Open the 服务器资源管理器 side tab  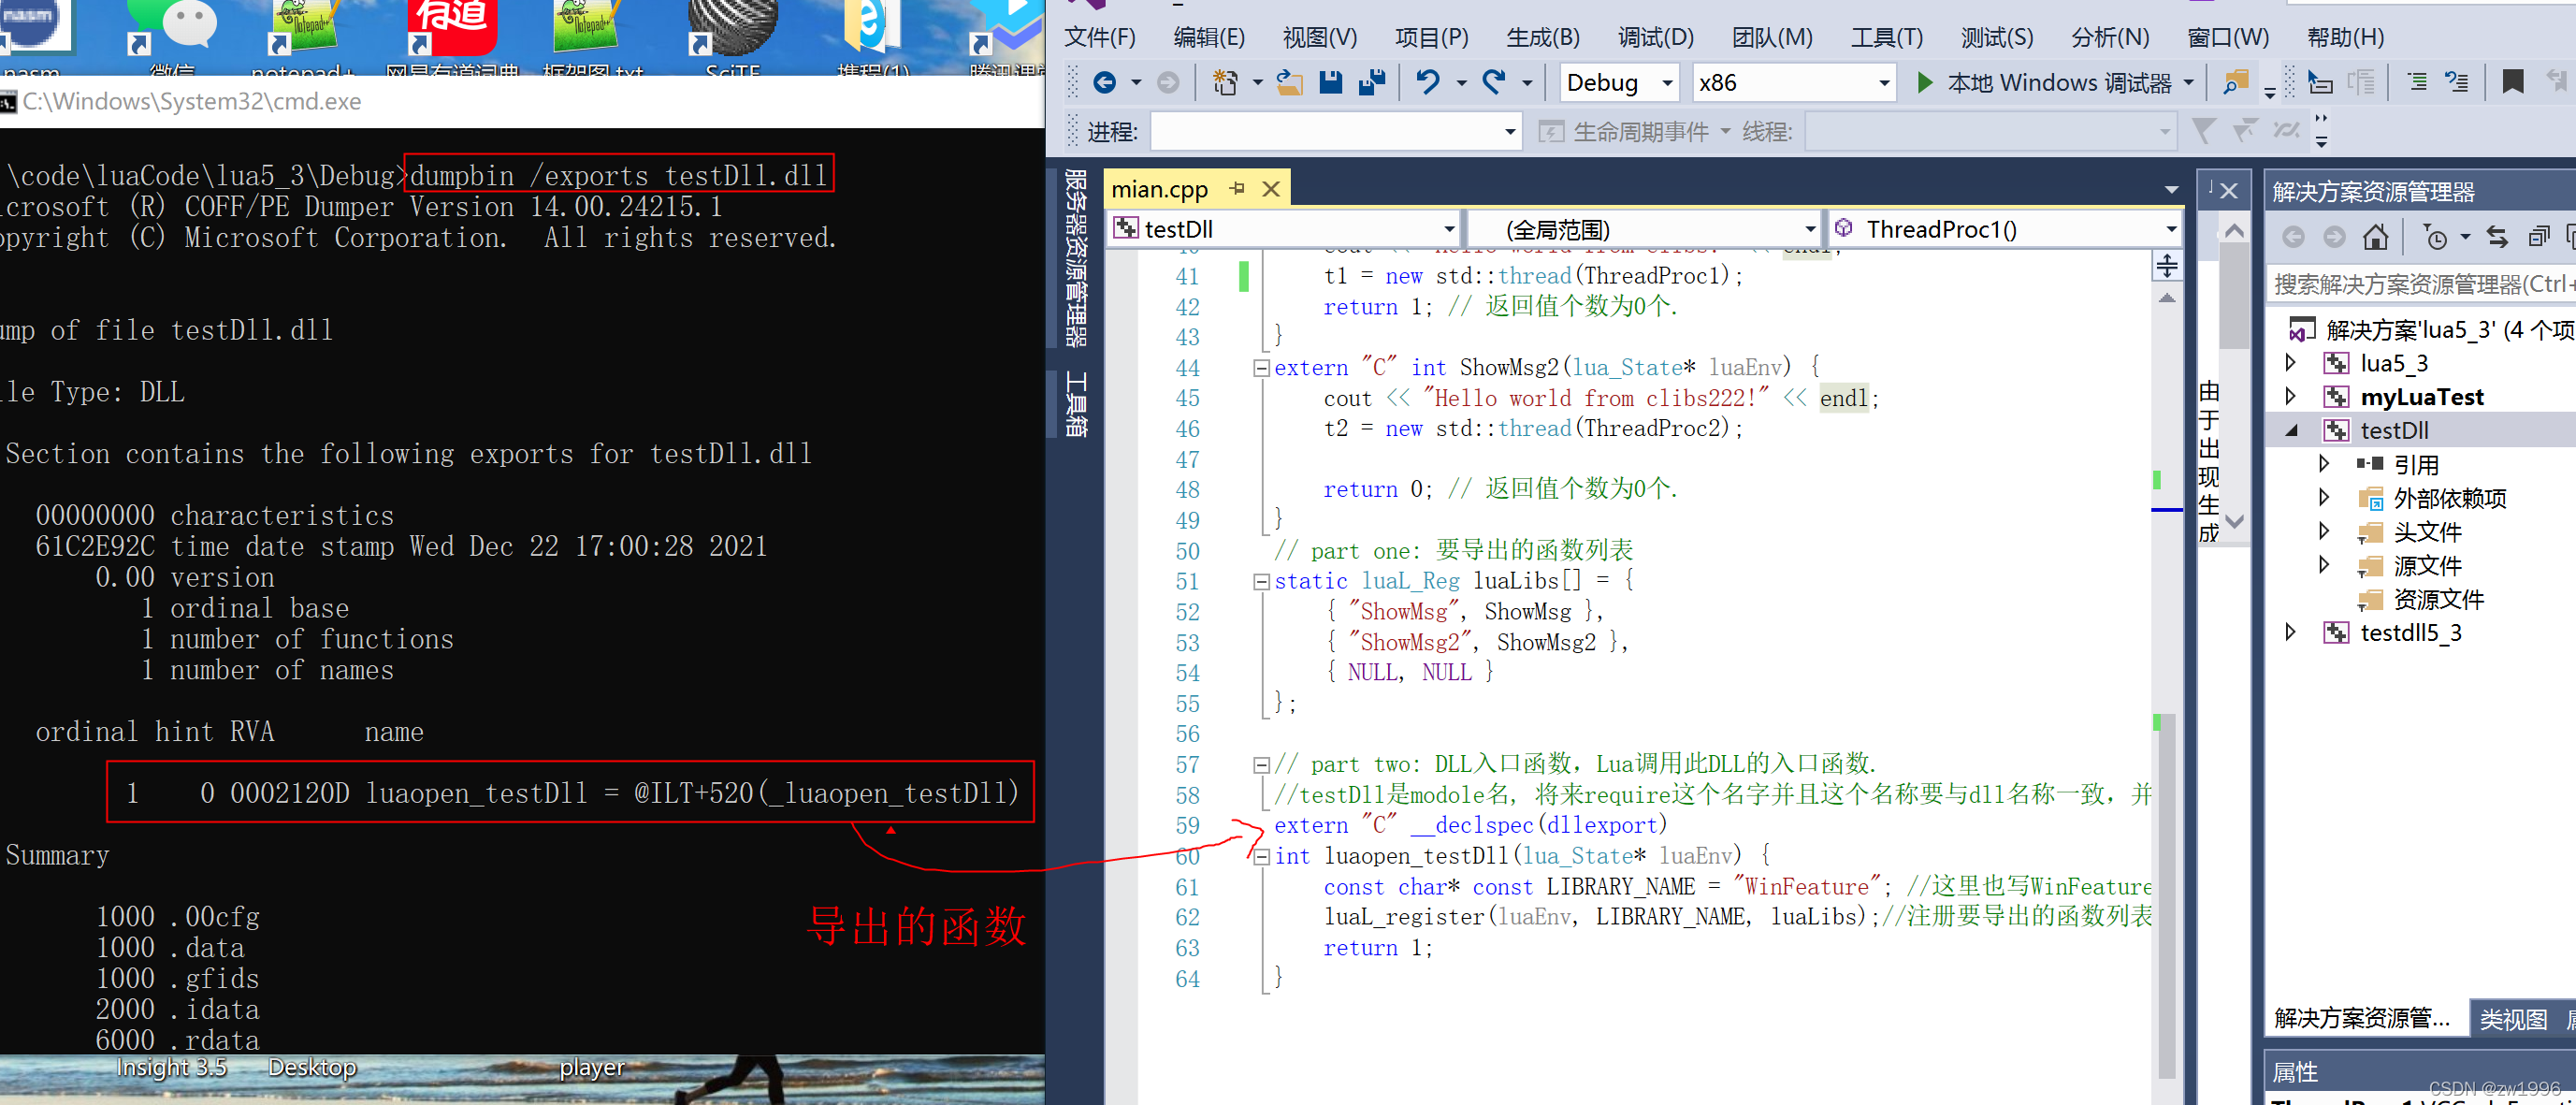(1076, 257)
